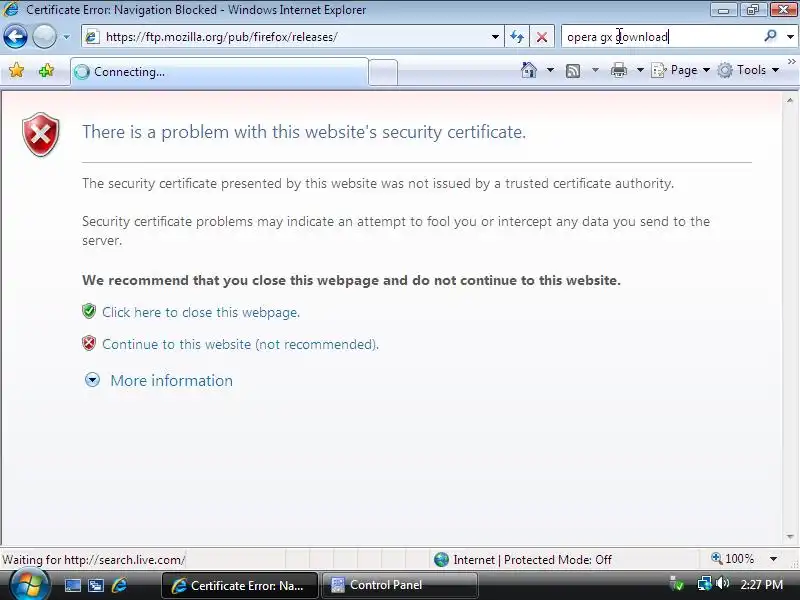The width and height of the screenshot is (800, 600).
Task: Click Add to Favorites icon
Action: tap(46, 70)
